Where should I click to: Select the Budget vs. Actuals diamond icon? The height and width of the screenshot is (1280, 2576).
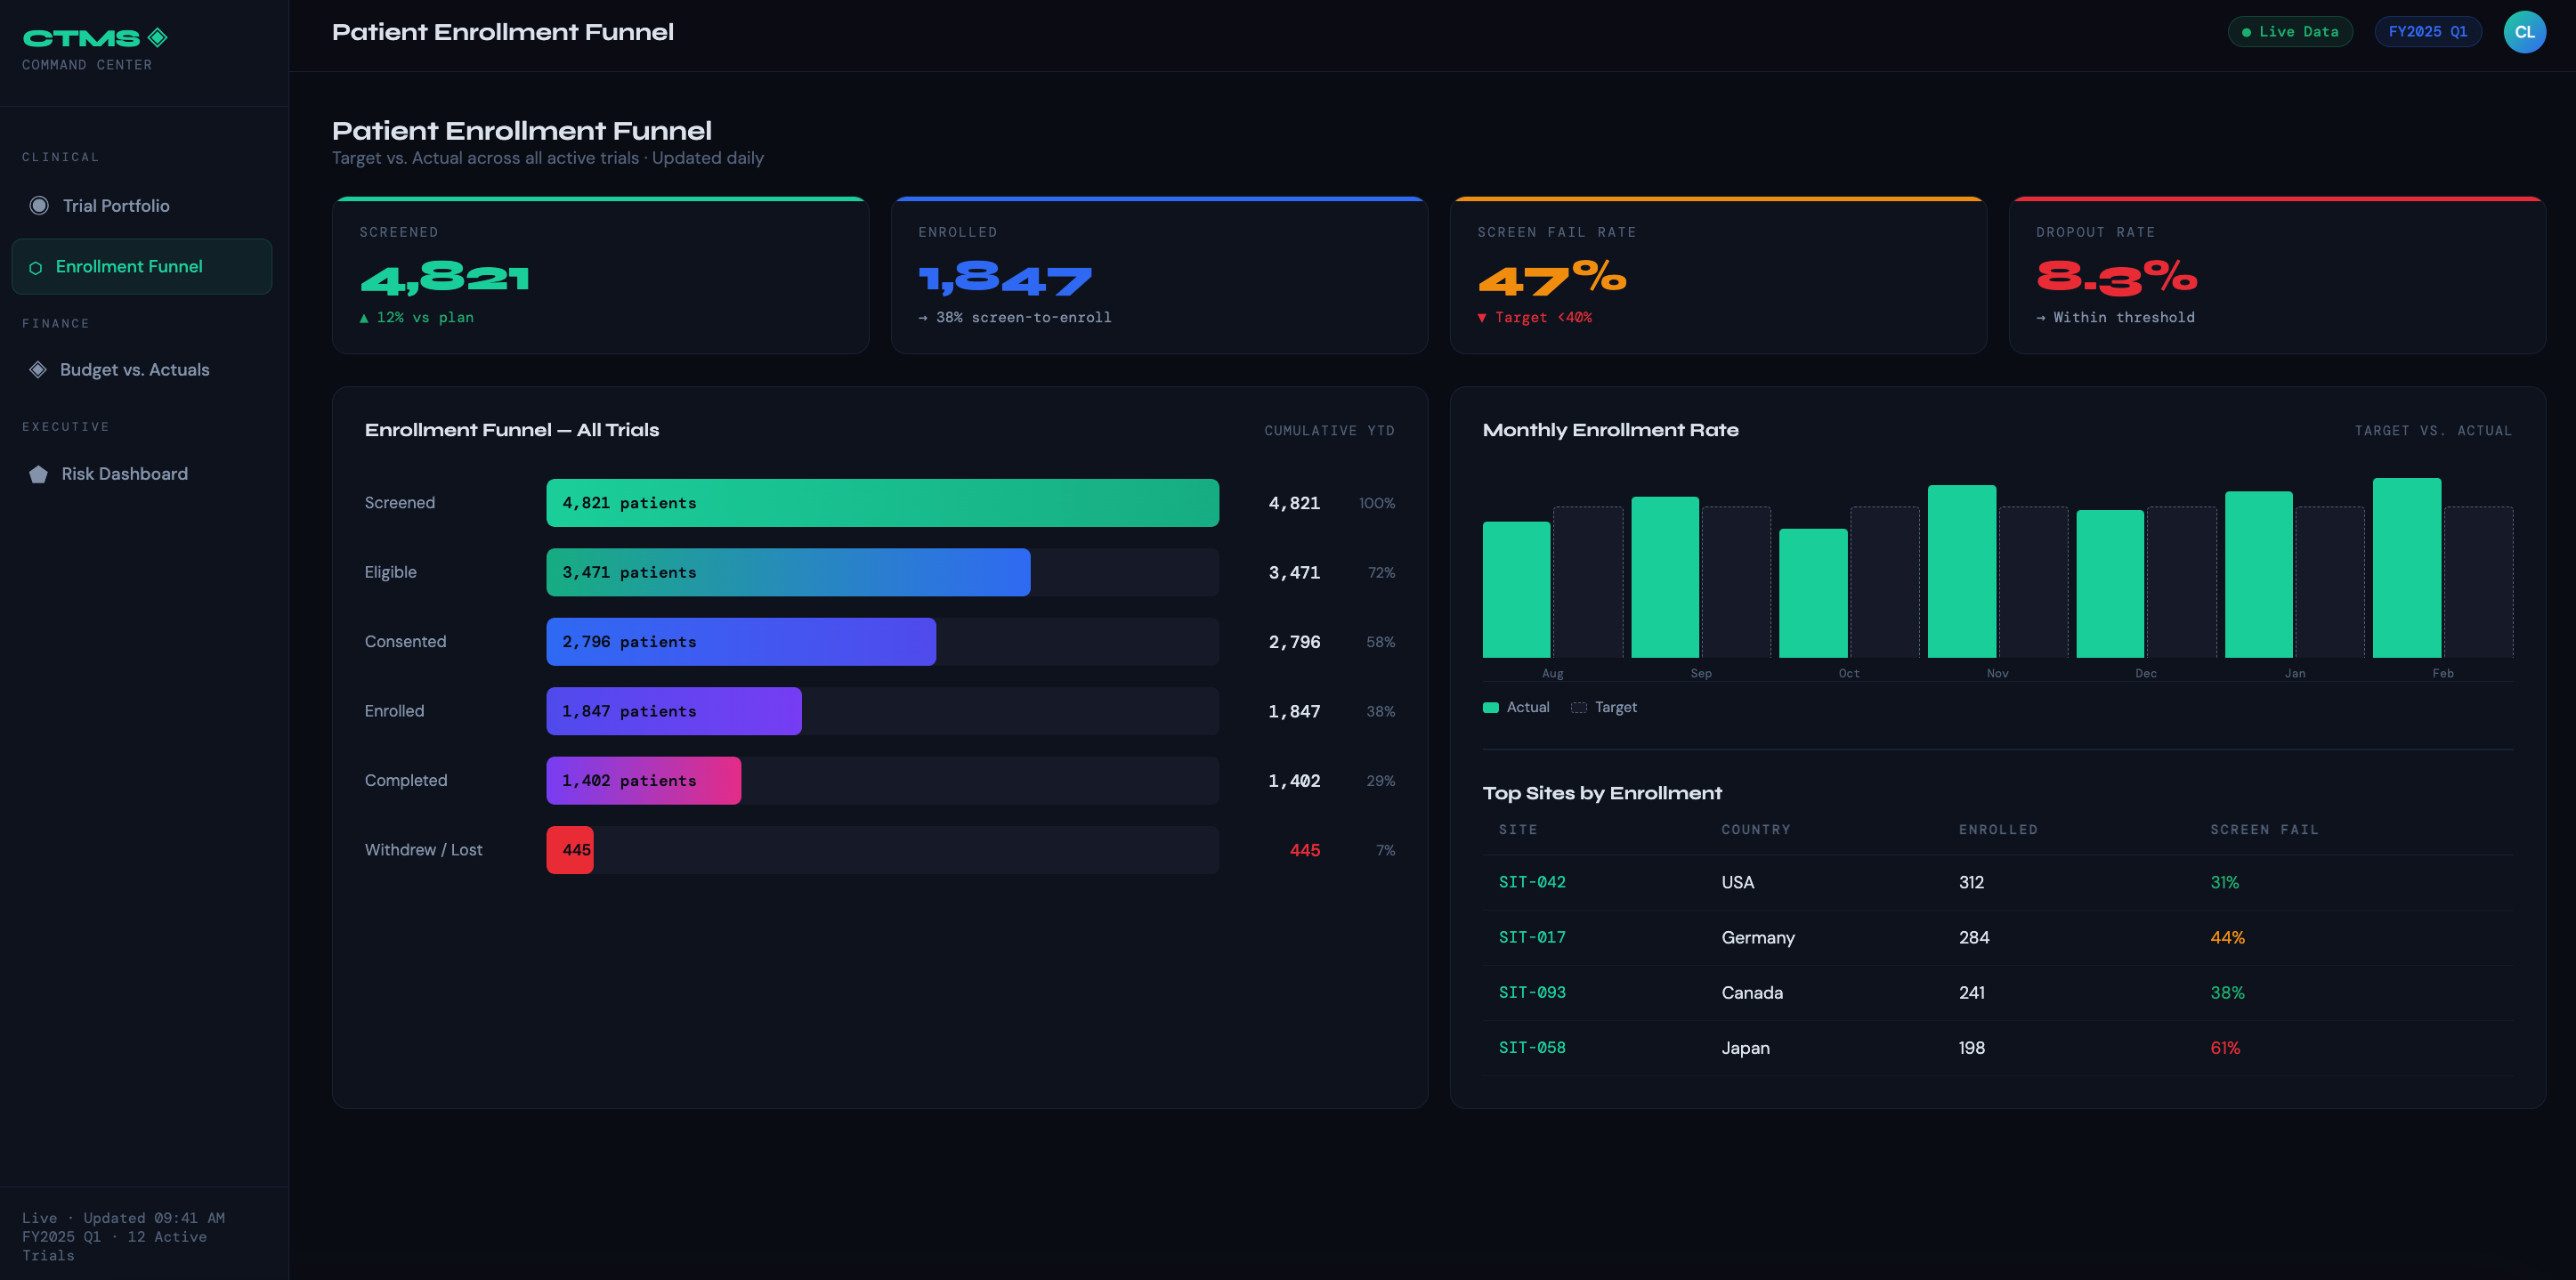[x=38, y=369]
